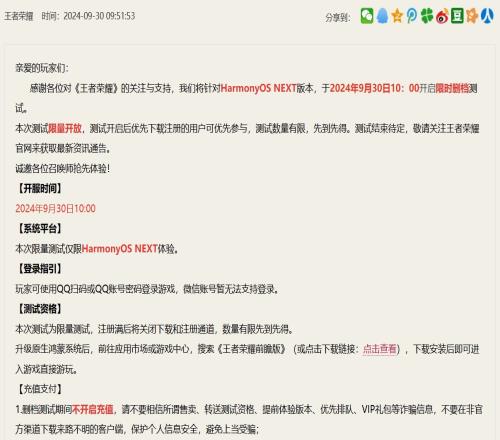Image resolution: width=500 pixels, height=440 pixels.
Task: Click the 【系统平台】 section heading
Action: 39,229
